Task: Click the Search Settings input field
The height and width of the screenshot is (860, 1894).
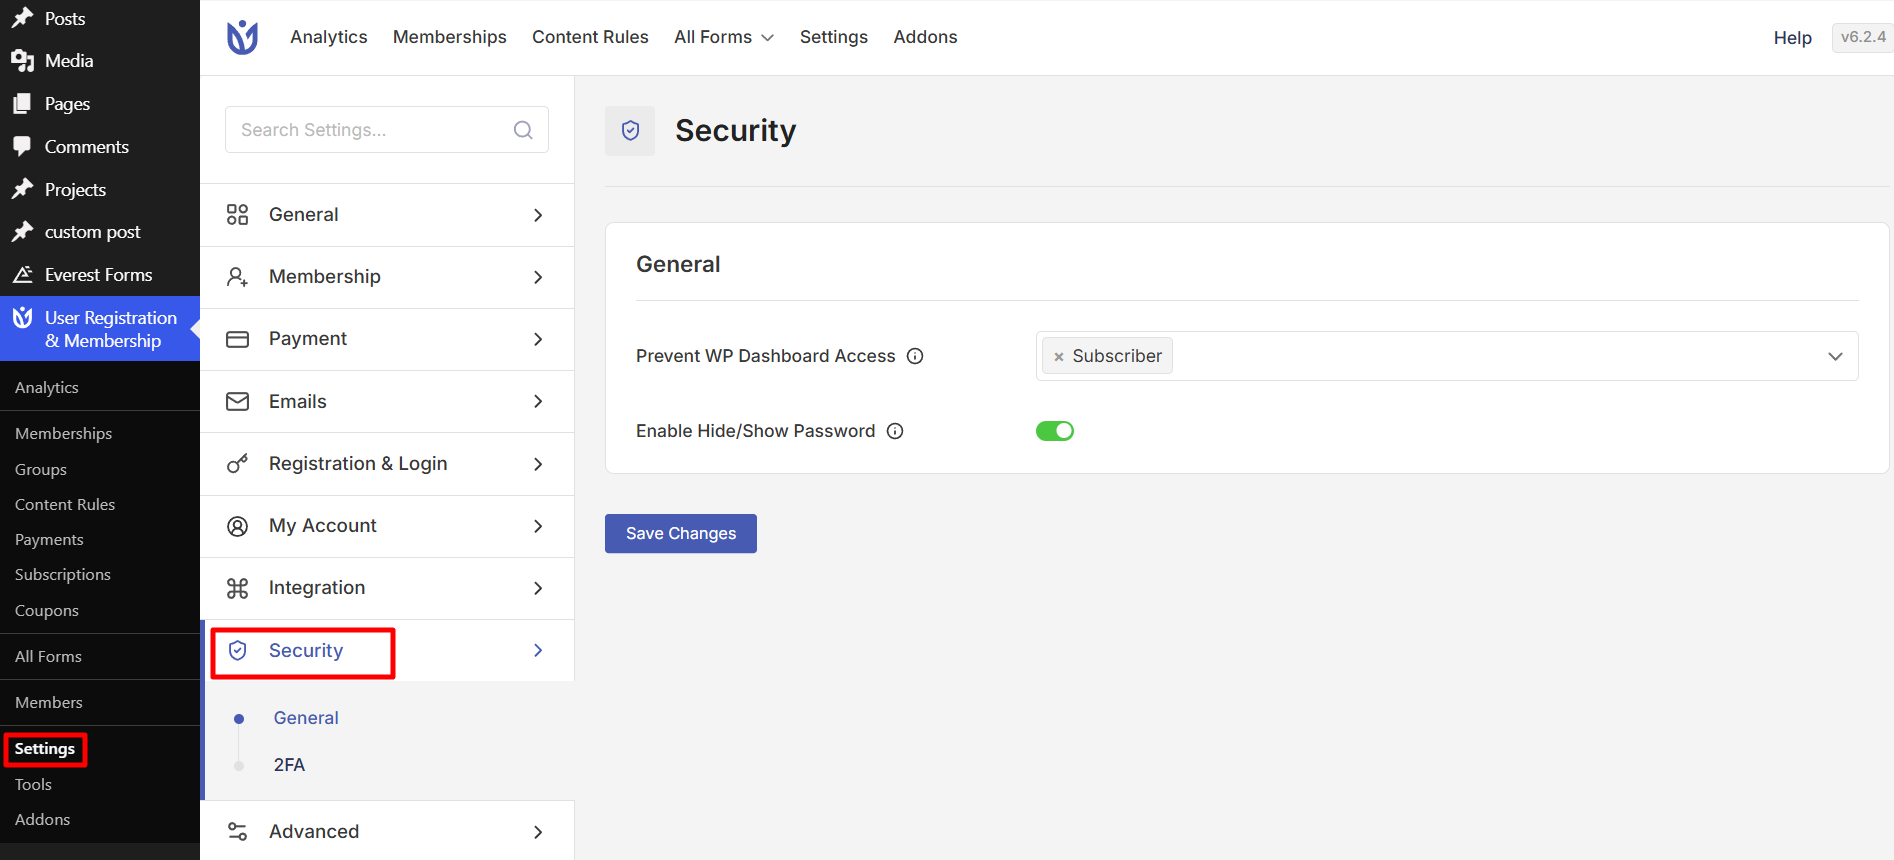Action: point(387,130)
